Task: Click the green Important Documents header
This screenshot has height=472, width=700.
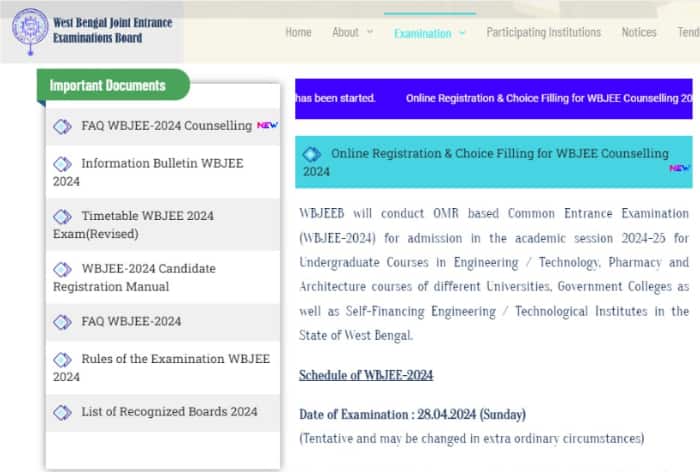Action: click(108, 85)
